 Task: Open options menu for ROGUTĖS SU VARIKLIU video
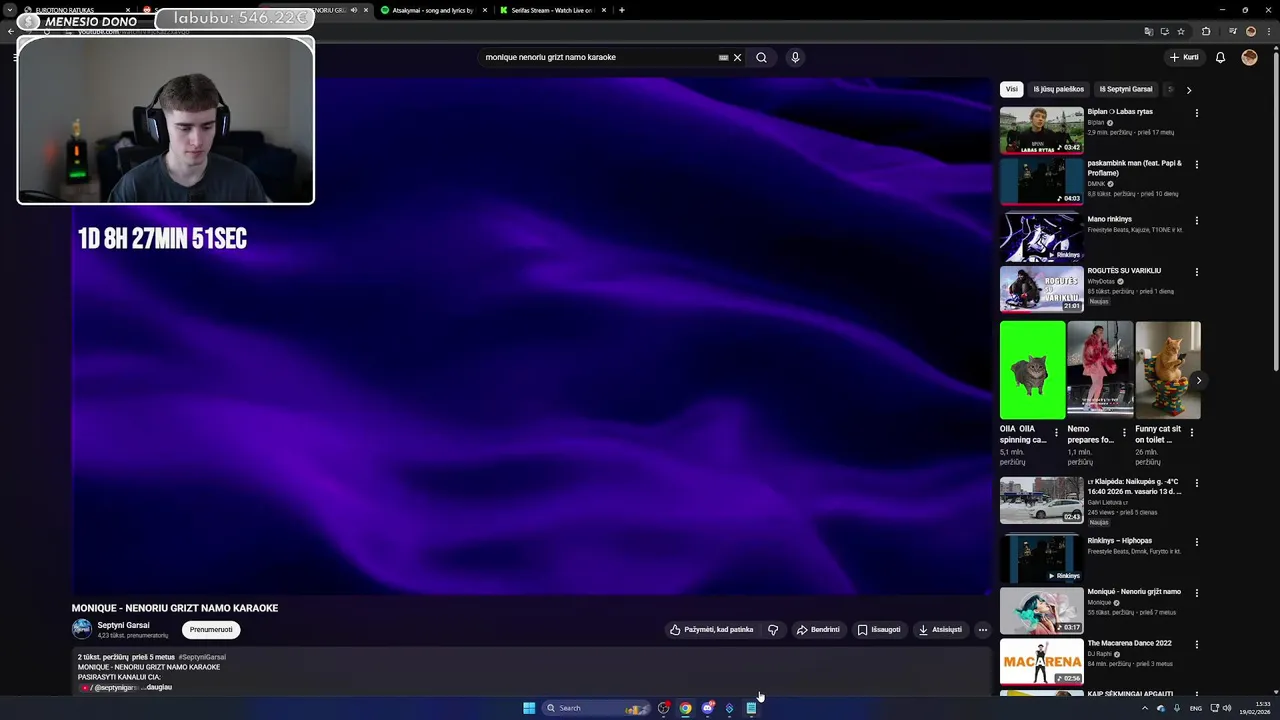(1197, 272)
